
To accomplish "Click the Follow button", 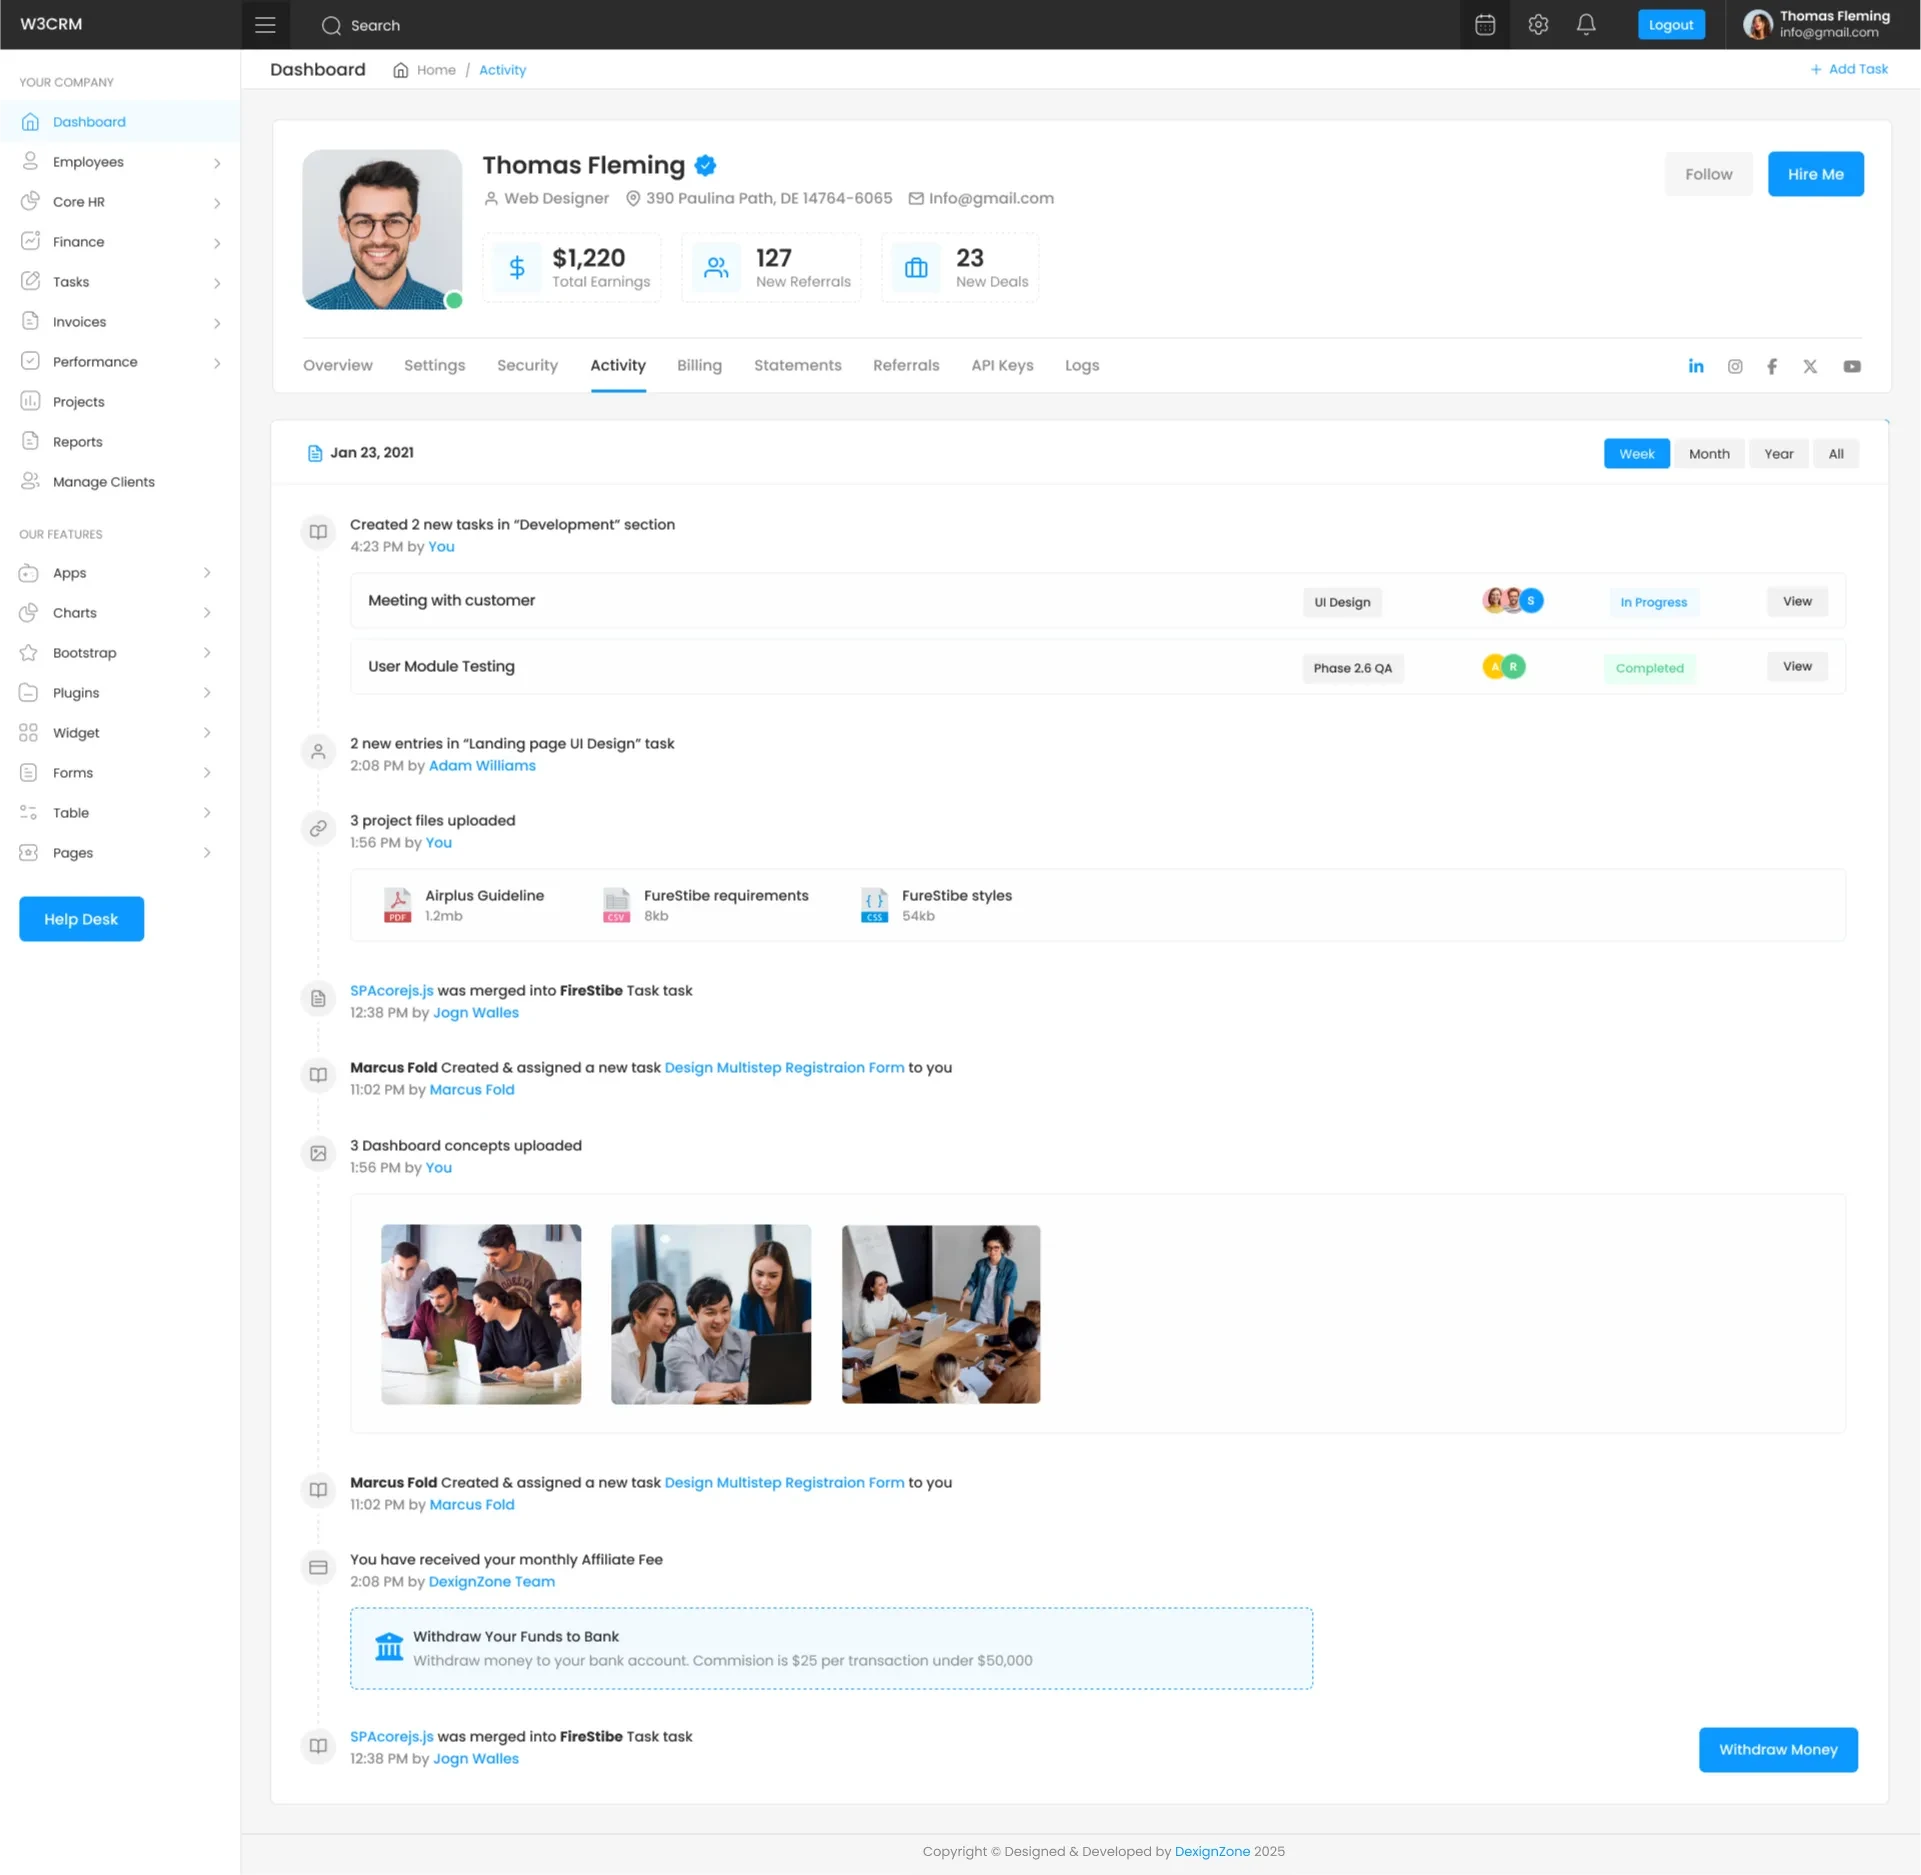I will [x=1707, y=174].
